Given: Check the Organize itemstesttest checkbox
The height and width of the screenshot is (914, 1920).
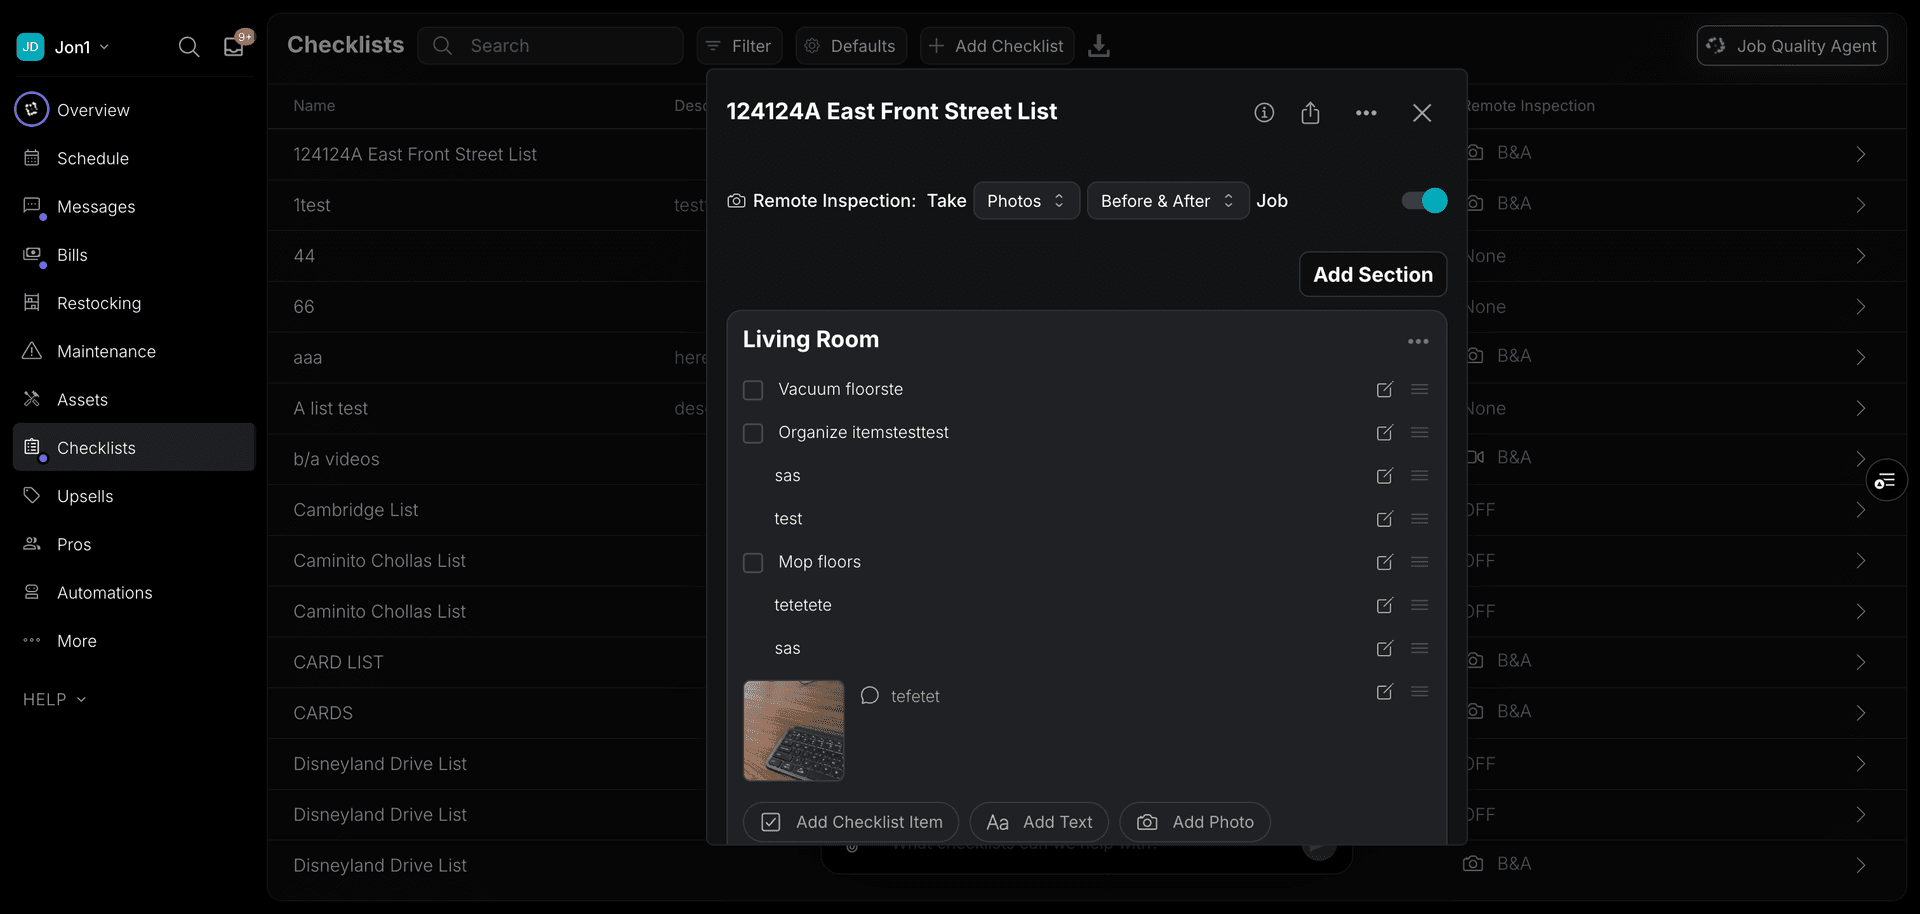Looking at the screenshot, I should point(753,433).
